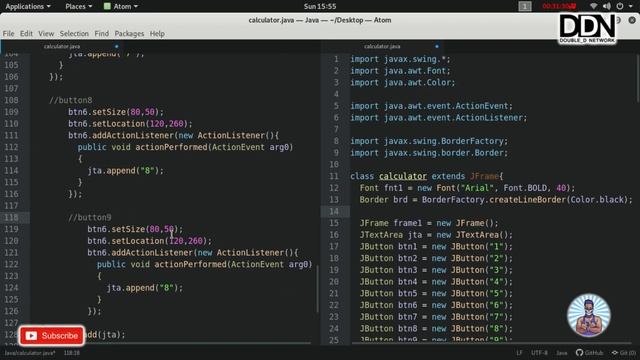640x360 pixels.
Task: Click 'JFrame frame1 = new JFrame();' line
Action: 429,223
